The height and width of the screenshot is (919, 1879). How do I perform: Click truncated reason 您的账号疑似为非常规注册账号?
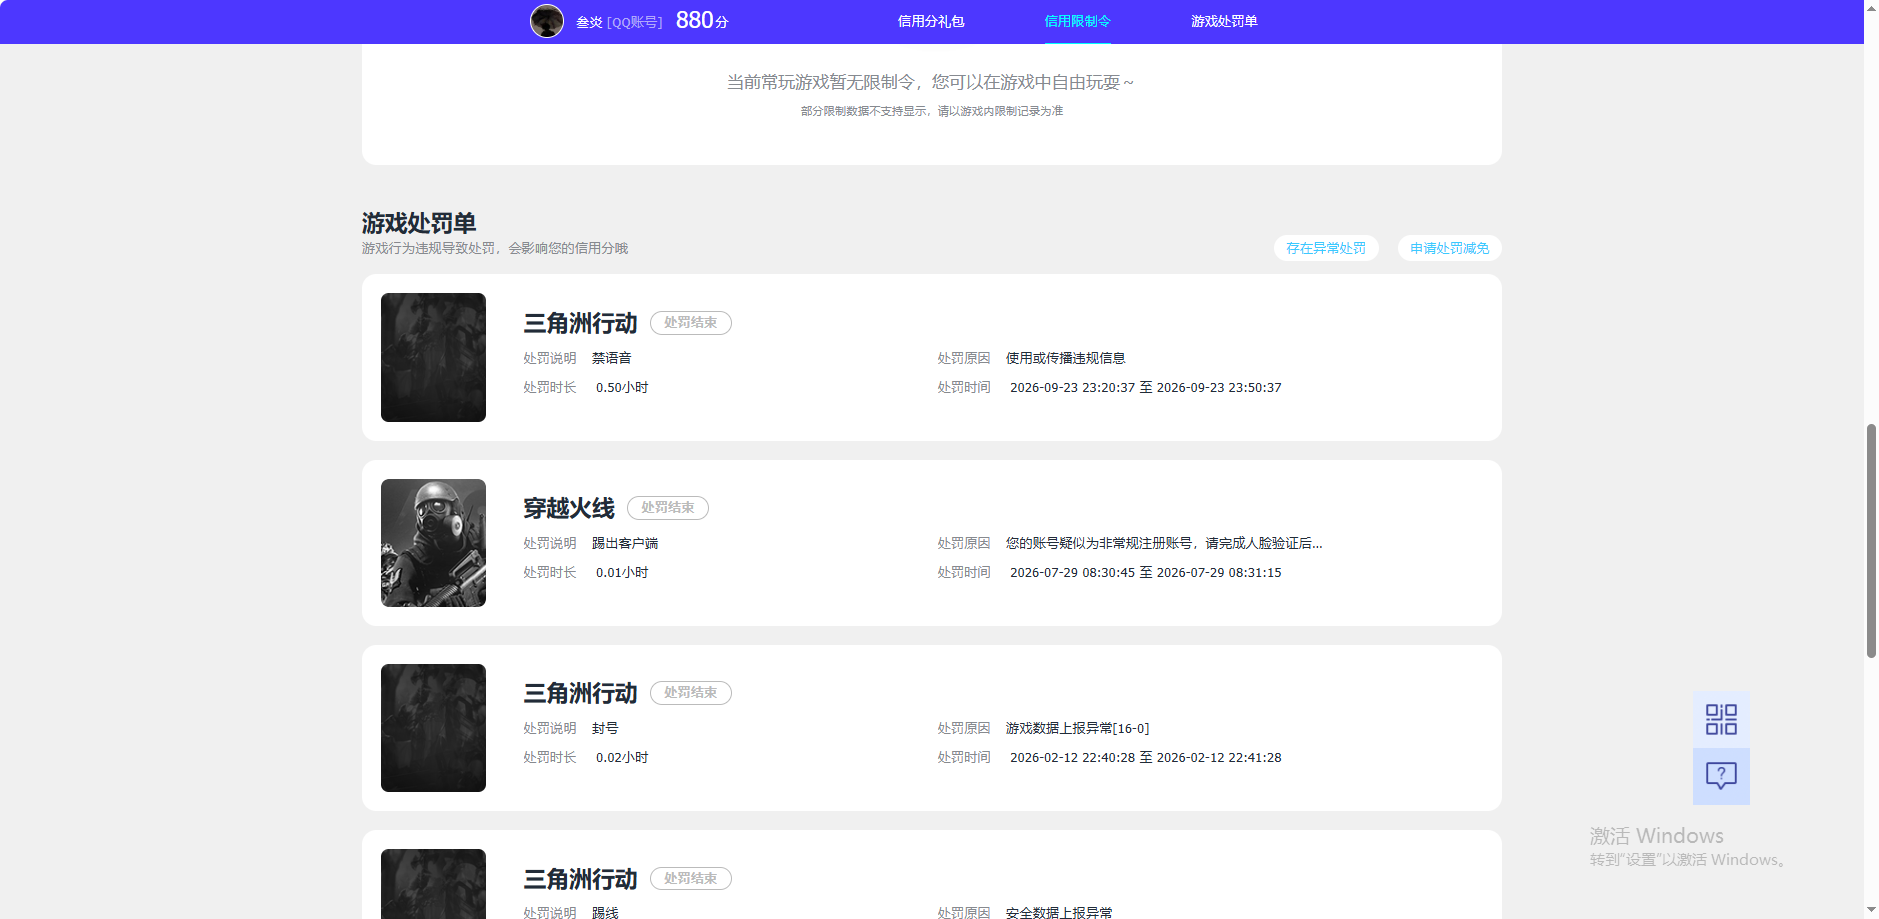(1164, 543)
